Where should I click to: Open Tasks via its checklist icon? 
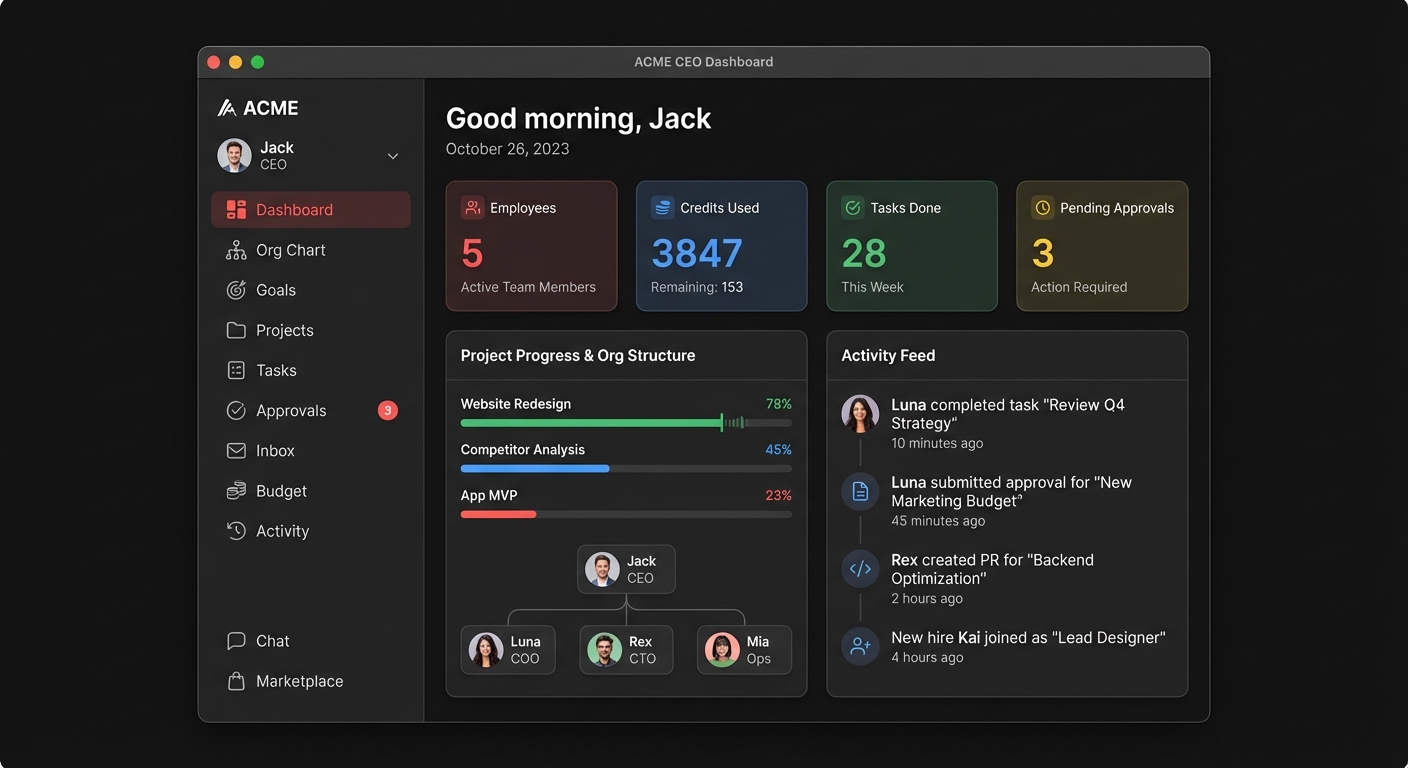235,370
